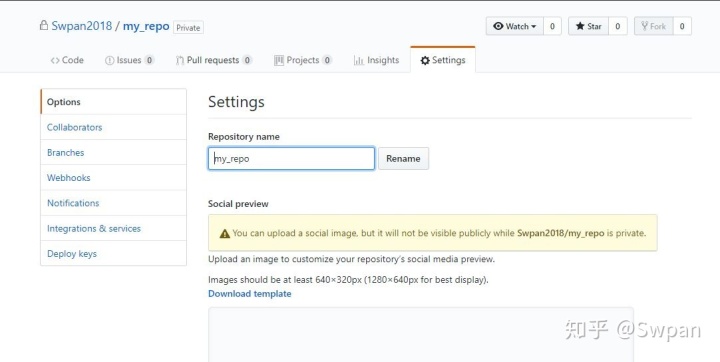Screen dimensions: 720x362
Task: Open the Watch dropdown button
Action: click(515, 26)
